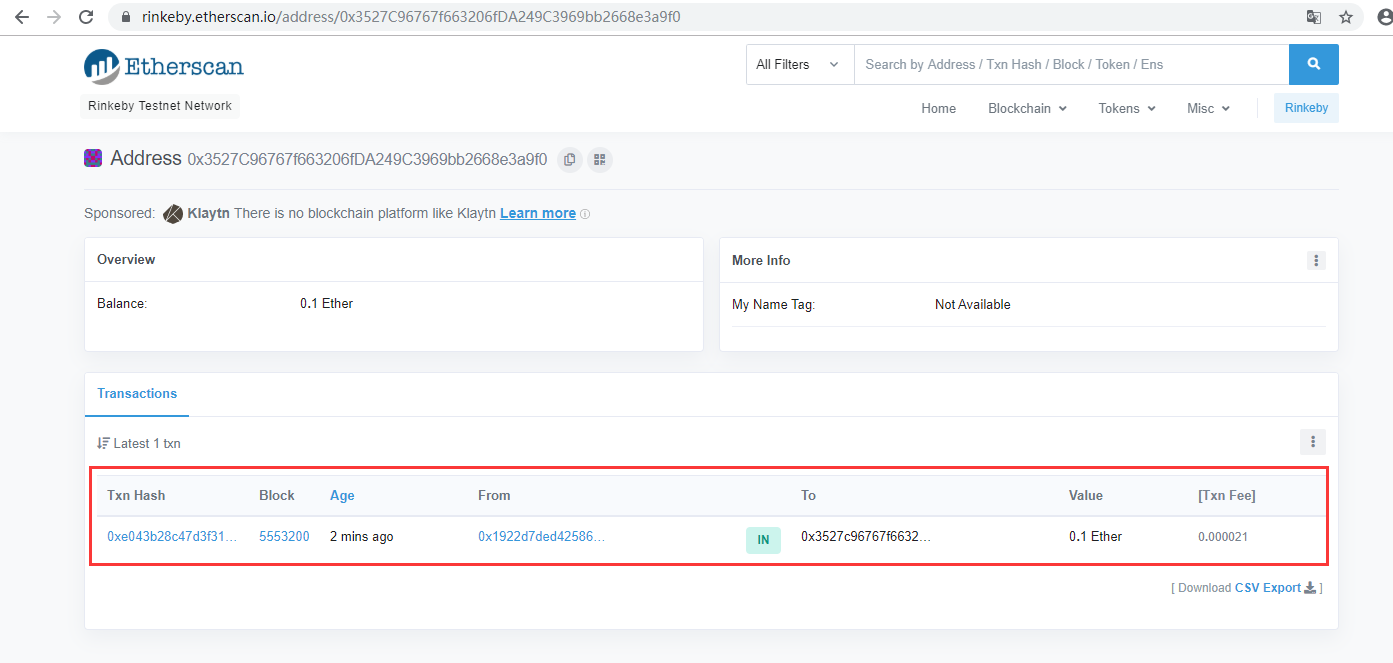Click the blue search magnifier button

click(x=1314, y=64)
